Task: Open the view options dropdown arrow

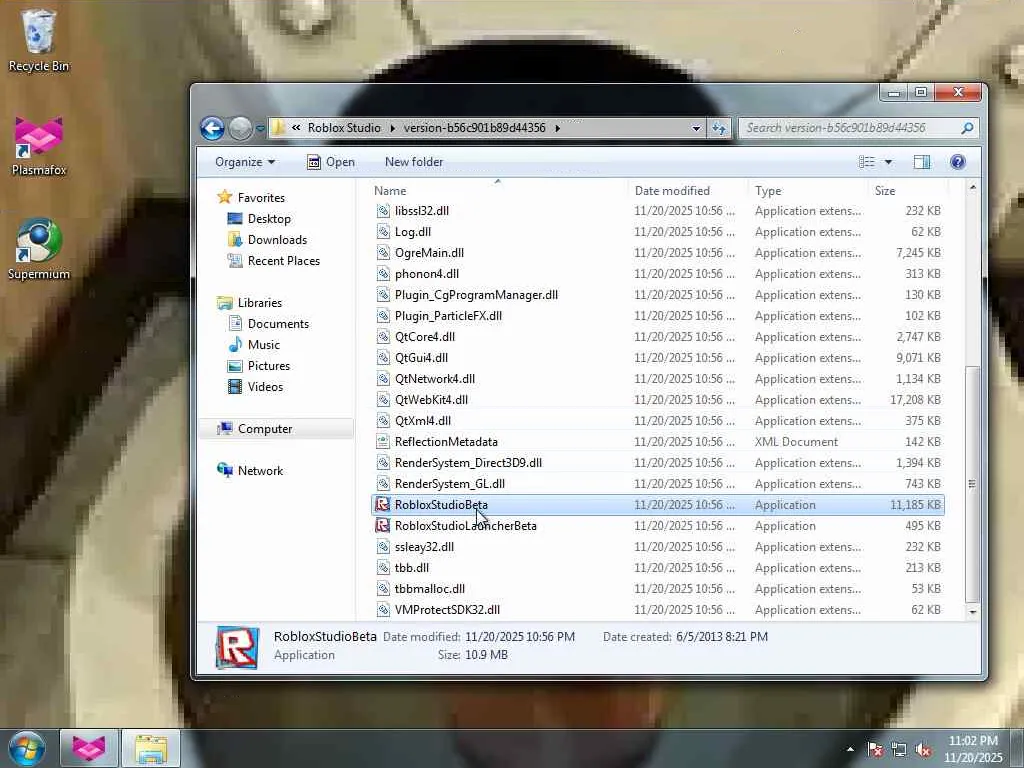Action: pos(888,162)
